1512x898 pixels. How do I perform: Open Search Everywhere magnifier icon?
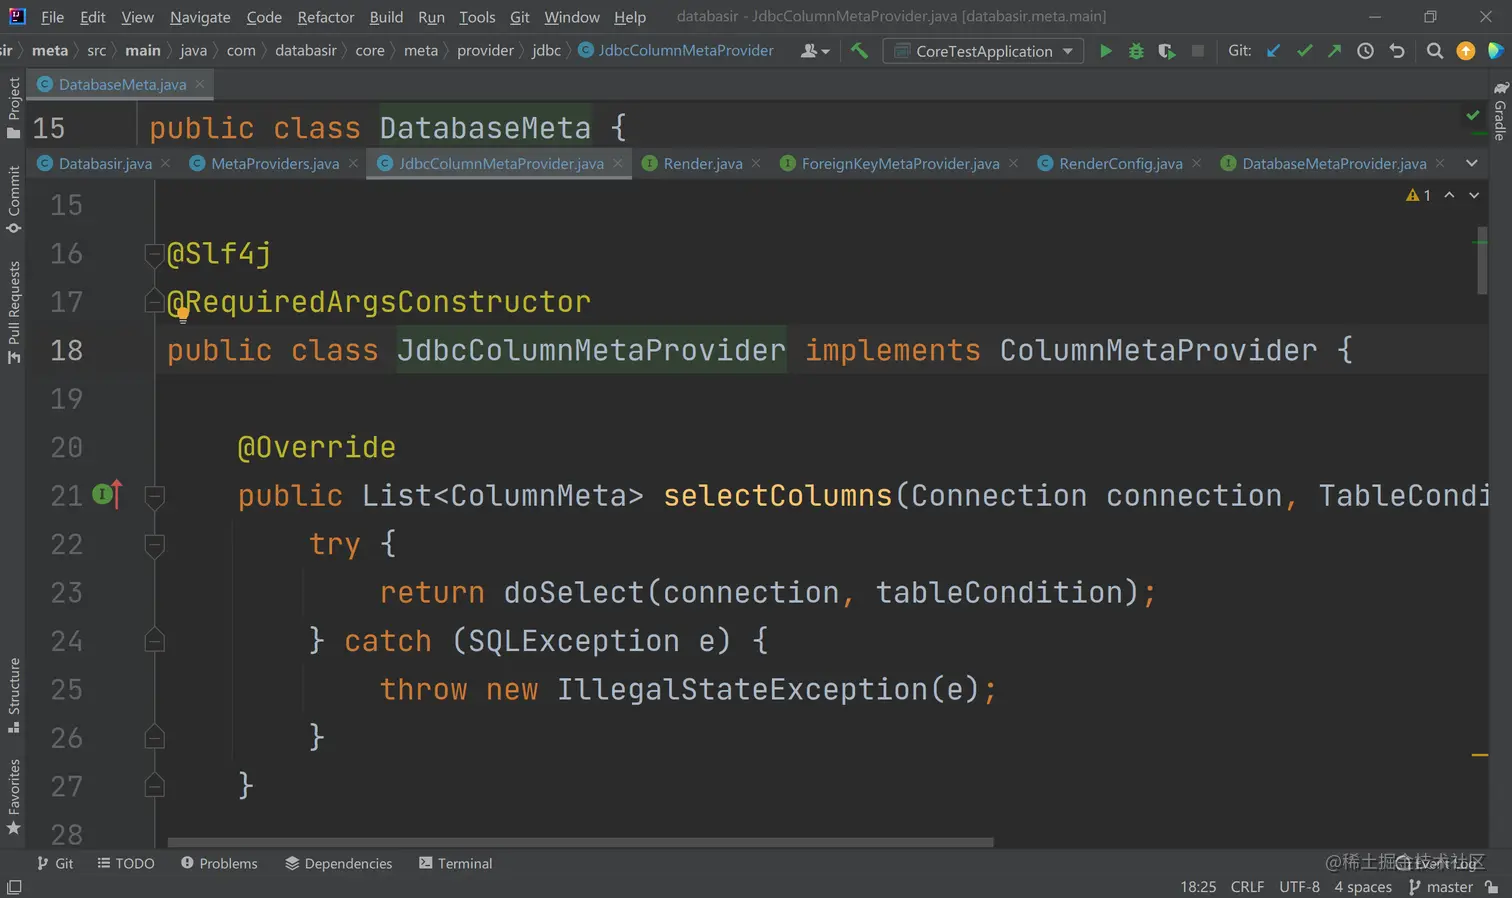(1435, 51)
